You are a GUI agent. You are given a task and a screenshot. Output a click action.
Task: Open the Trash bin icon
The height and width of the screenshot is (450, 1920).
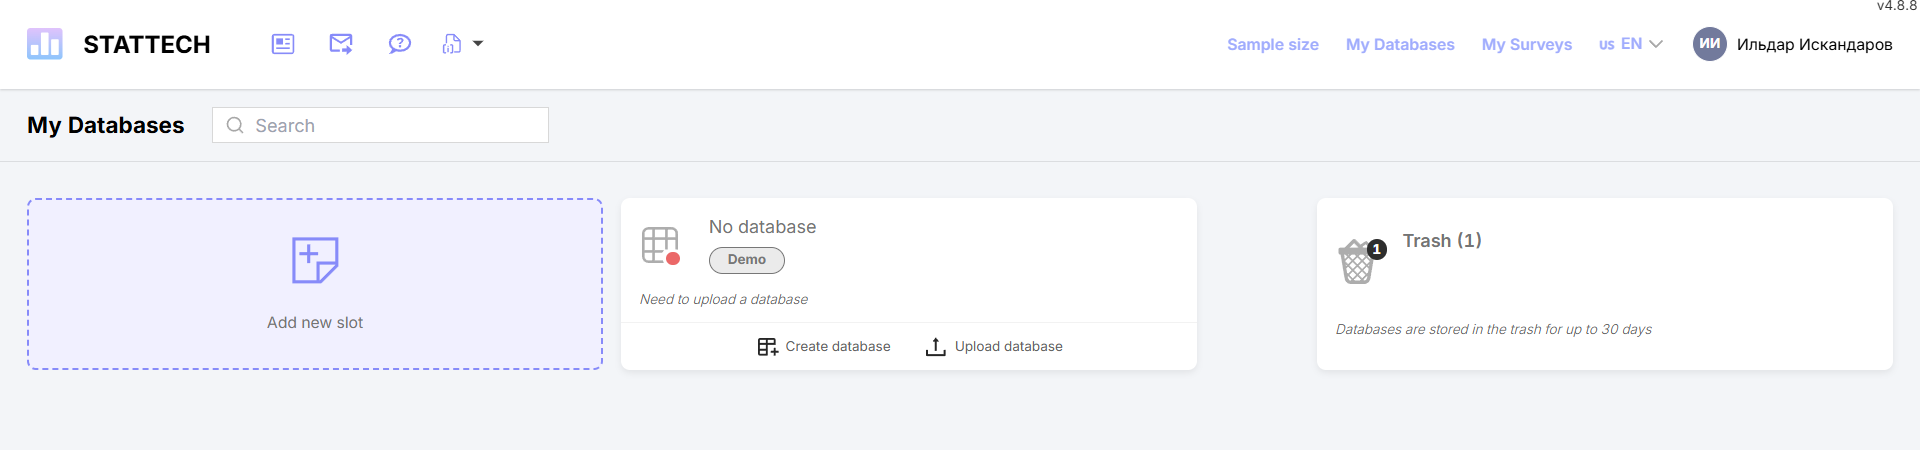(1357, 262)
